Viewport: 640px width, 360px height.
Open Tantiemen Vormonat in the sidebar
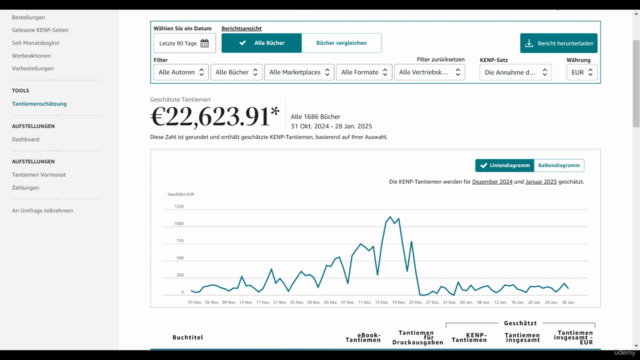click(x=39, y=175)
